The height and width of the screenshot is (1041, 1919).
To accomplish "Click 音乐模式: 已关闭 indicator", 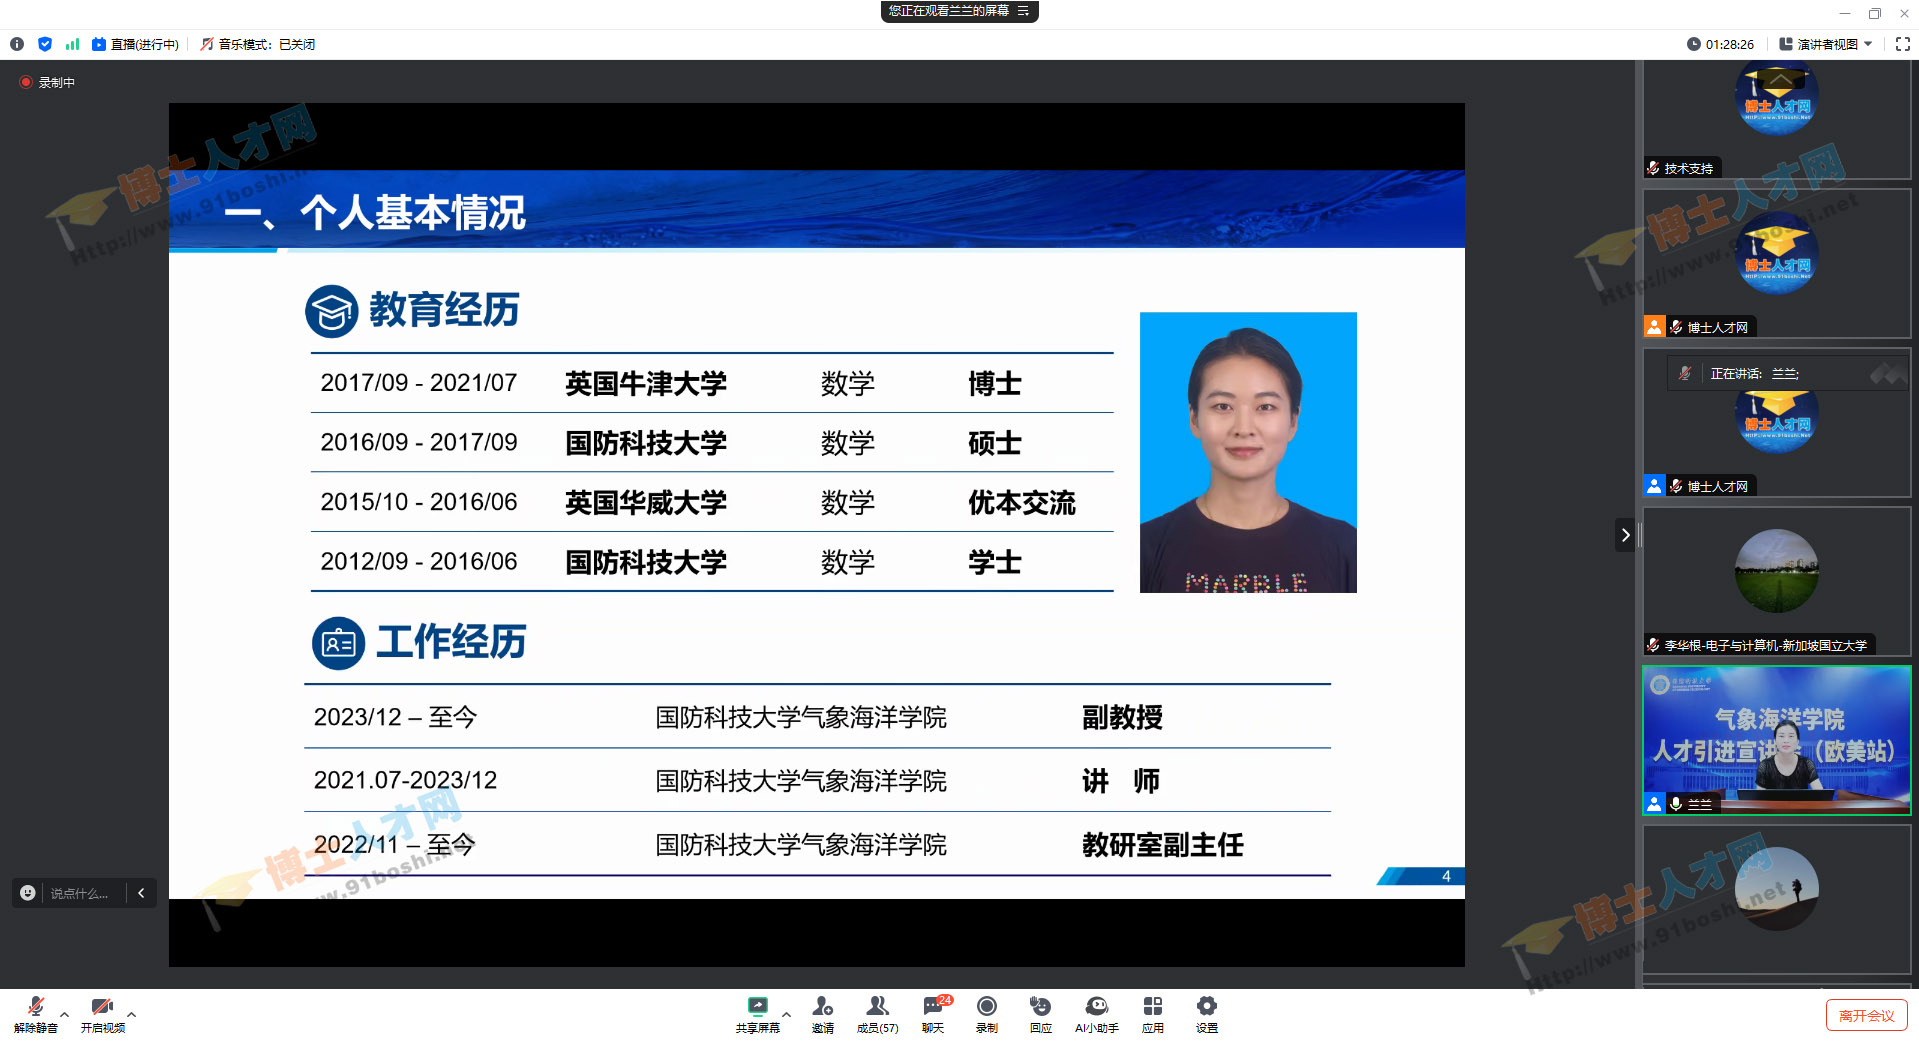I will pyautogui.click(x=258, y=44).
